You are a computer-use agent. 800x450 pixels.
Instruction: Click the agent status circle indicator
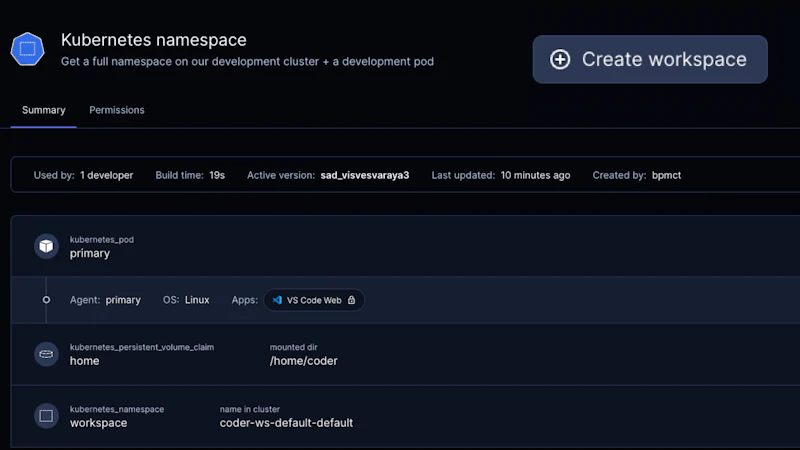[x=46, y=300]
